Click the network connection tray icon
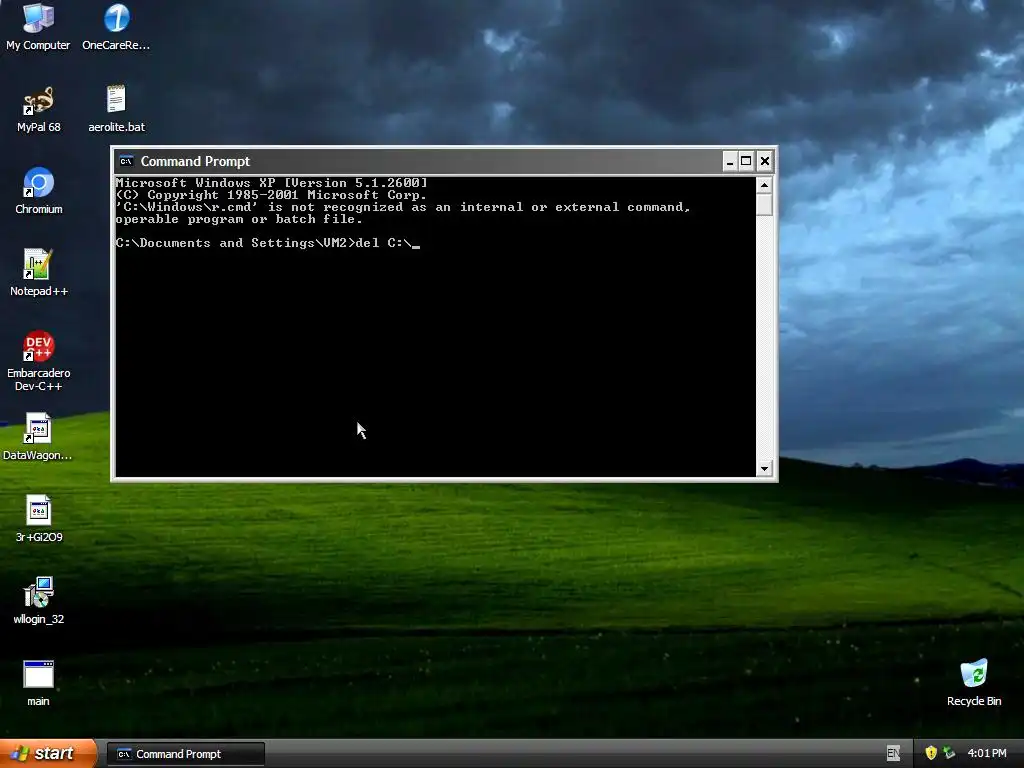Viewport: 1024px width, 768px height. pyautogui.click(x=949, y=753)
